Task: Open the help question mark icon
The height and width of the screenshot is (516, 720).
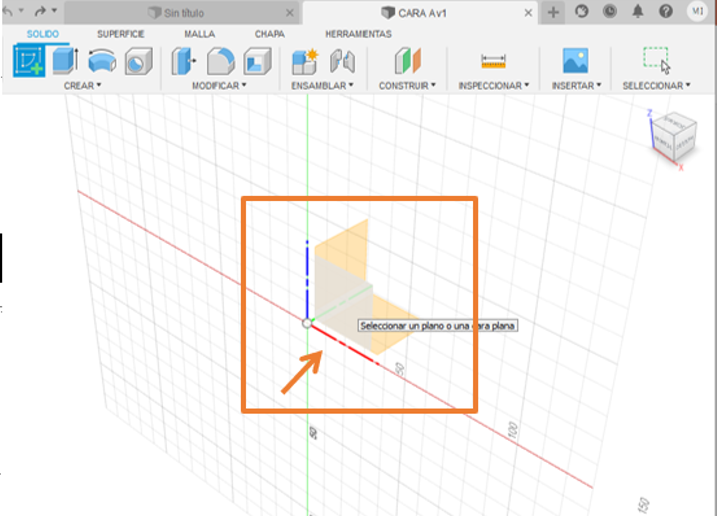Action: pos(666,11)
